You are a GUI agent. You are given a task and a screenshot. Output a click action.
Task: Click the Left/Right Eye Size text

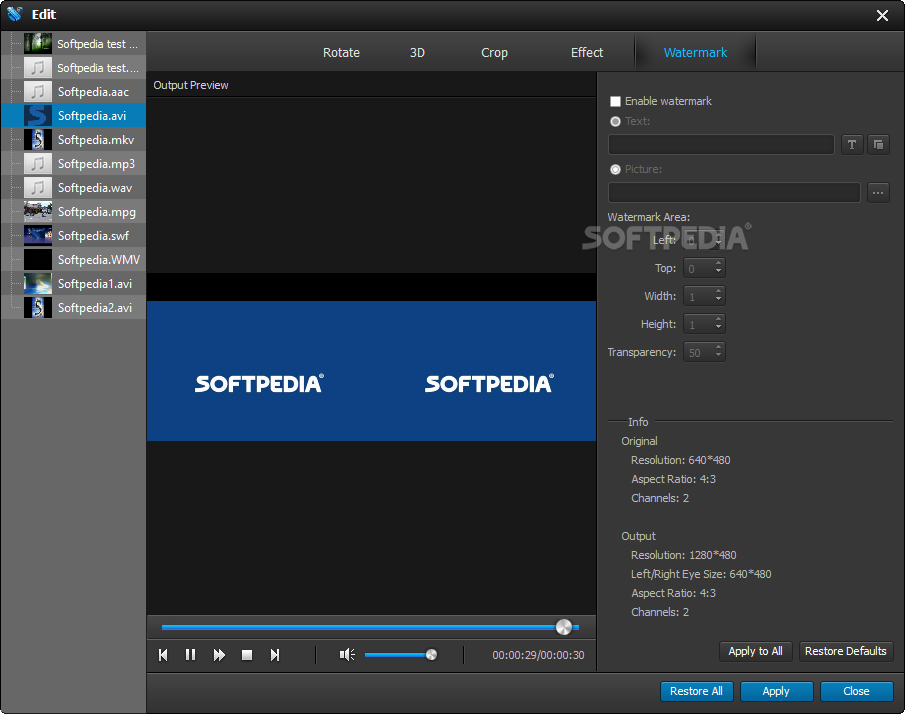click(x=701, y=574)
